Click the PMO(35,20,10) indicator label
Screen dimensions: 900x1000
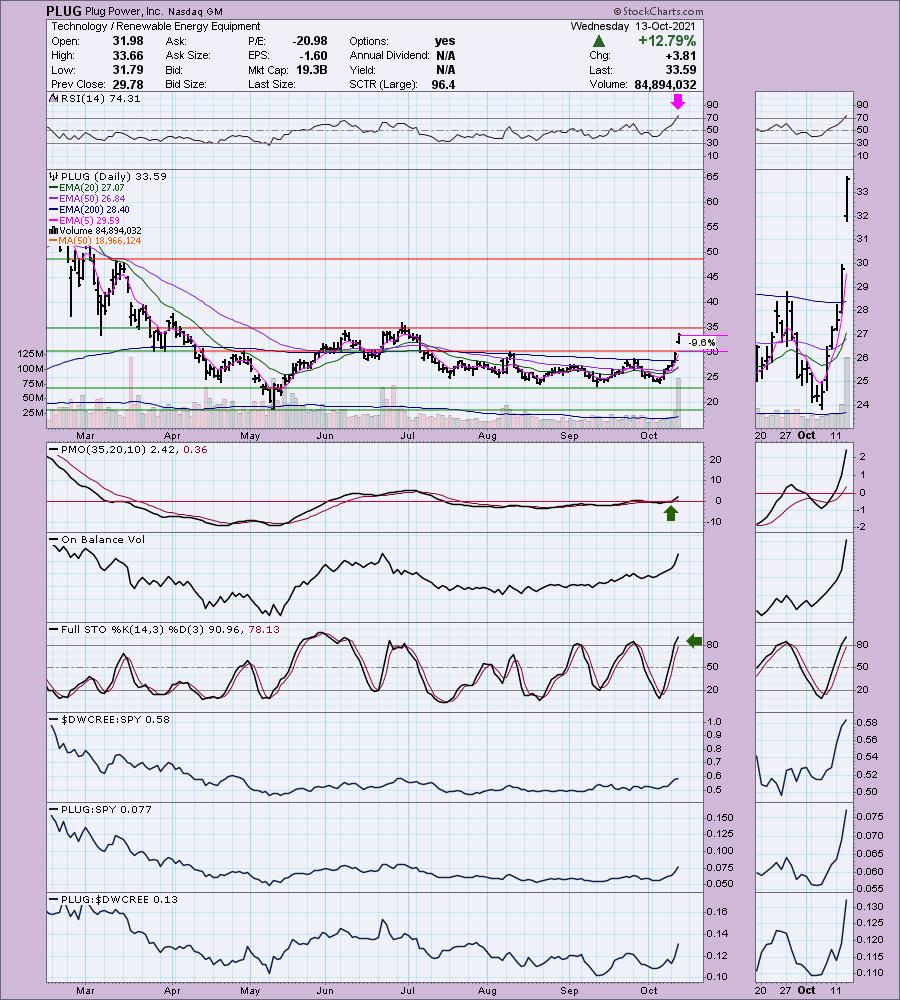click(x=129, y=450)
